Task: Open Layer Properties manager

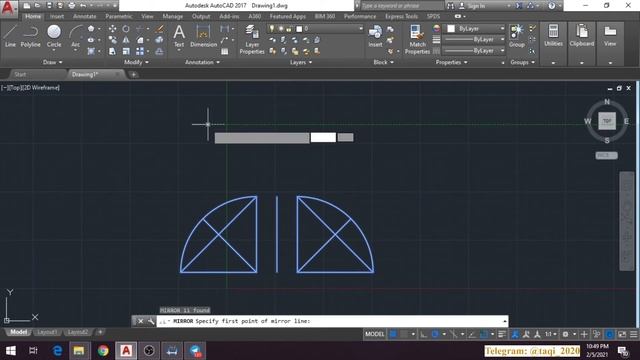Action: click(x=252, y=39)
